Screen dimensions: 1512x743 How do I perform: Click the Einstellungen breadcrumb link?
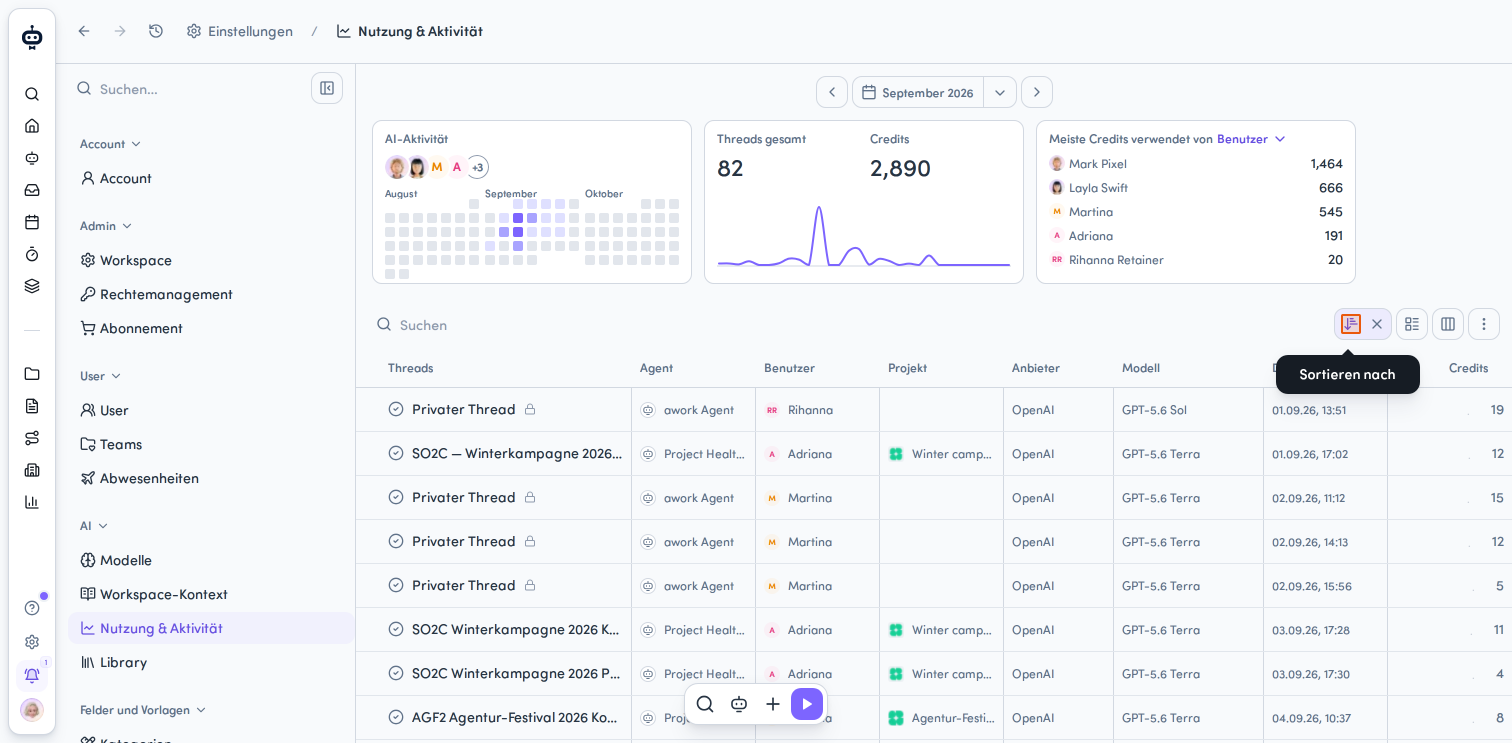tap(240, 31)
